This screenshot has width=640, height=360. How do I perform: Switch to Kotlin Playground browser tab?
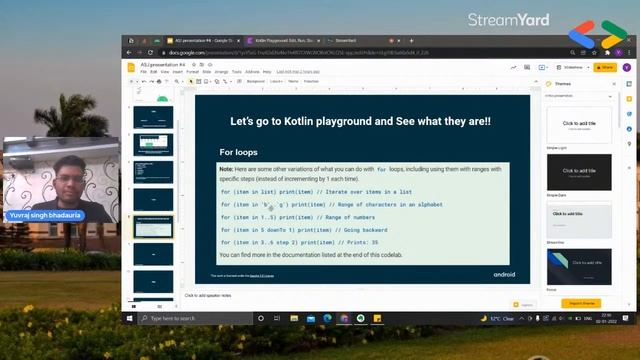coord(284,41)
